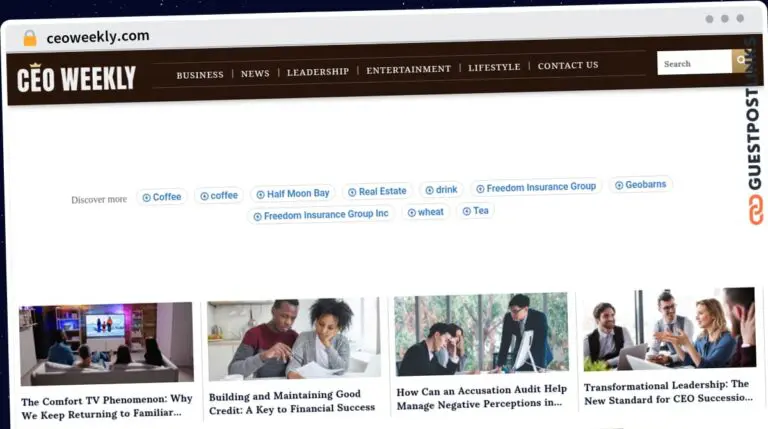Open the News menu item
The width and height of the screenshot is (768, 429).
pyautogui.click(x=255, y=74)
